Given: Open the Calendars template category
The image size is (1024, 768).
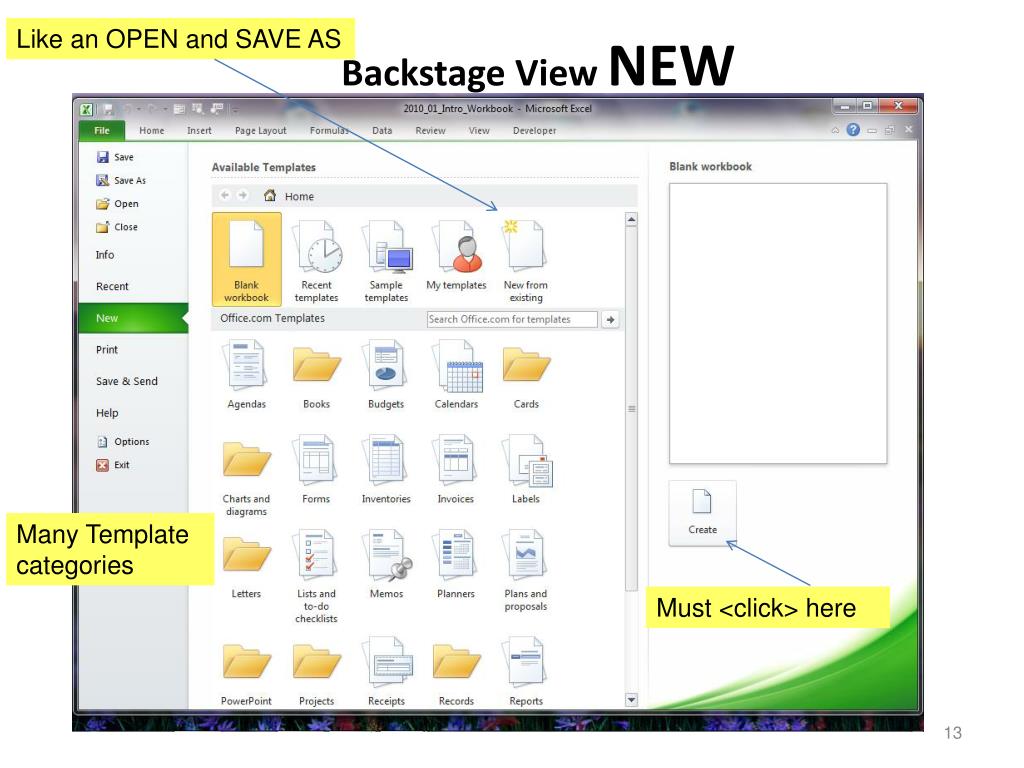Looking at the screenshot, I should pos(456,374).
